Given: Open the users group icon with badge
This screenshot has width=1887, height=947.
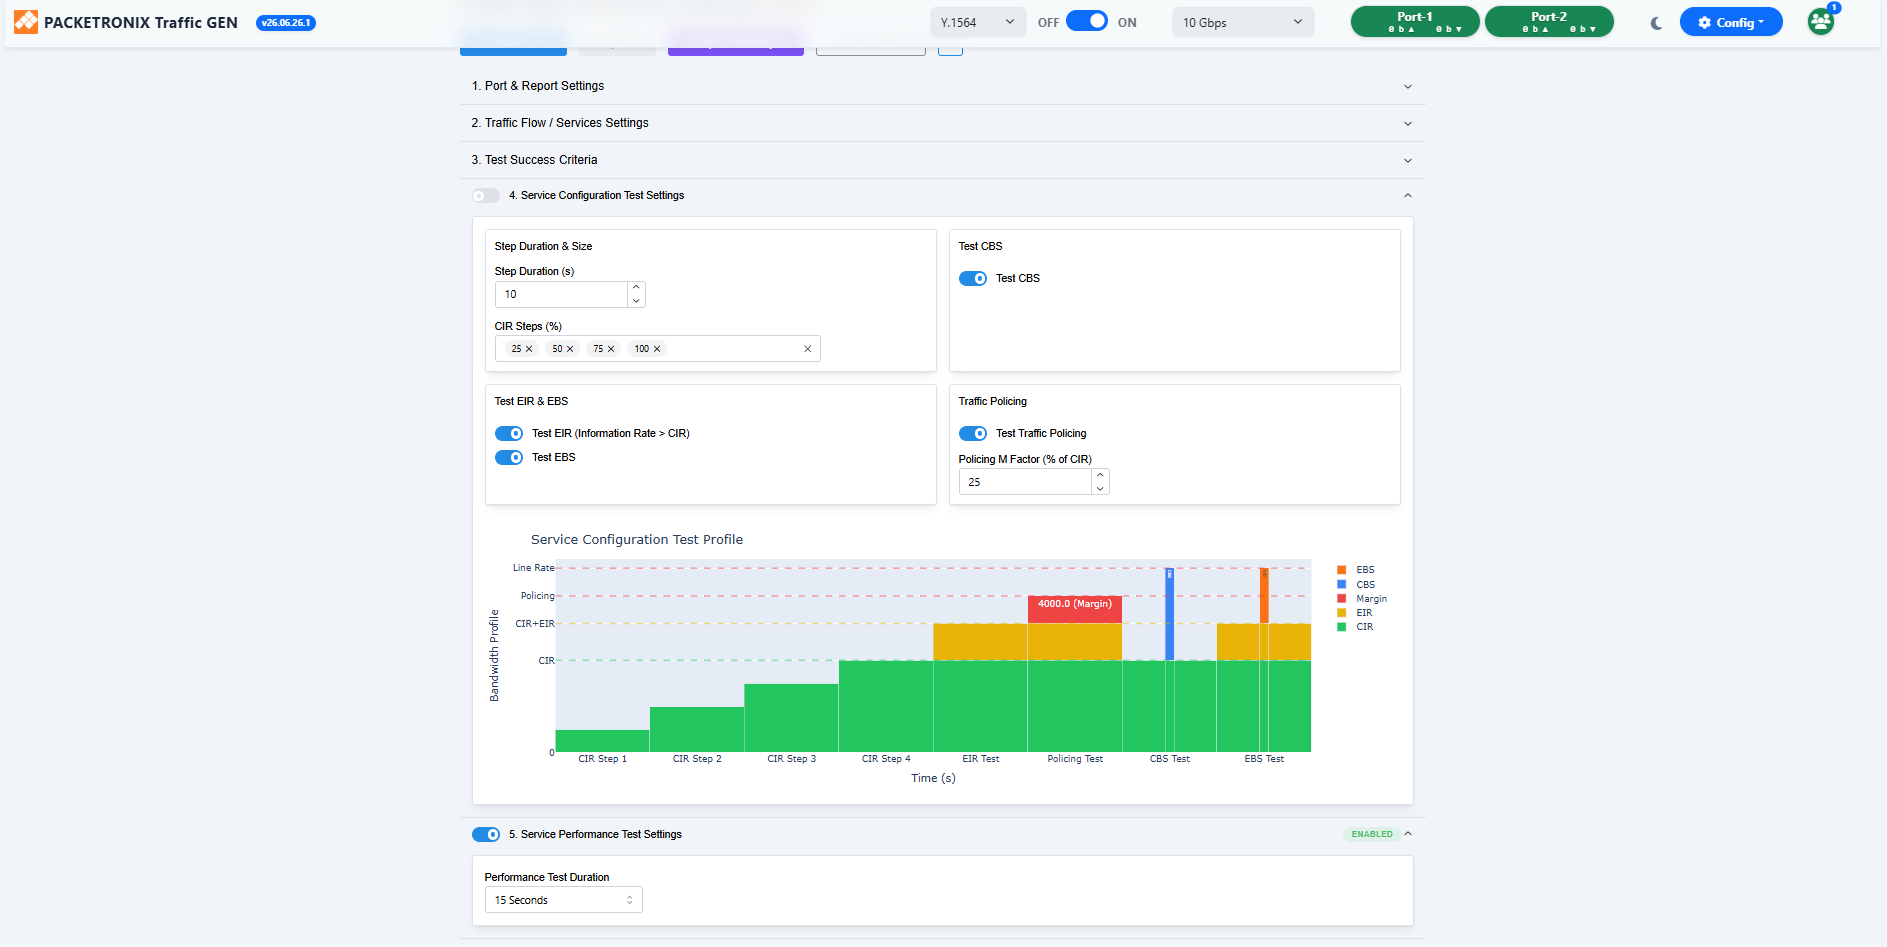Looking at the screenshot, I should pyautogui.click(x=1821, y=21).
